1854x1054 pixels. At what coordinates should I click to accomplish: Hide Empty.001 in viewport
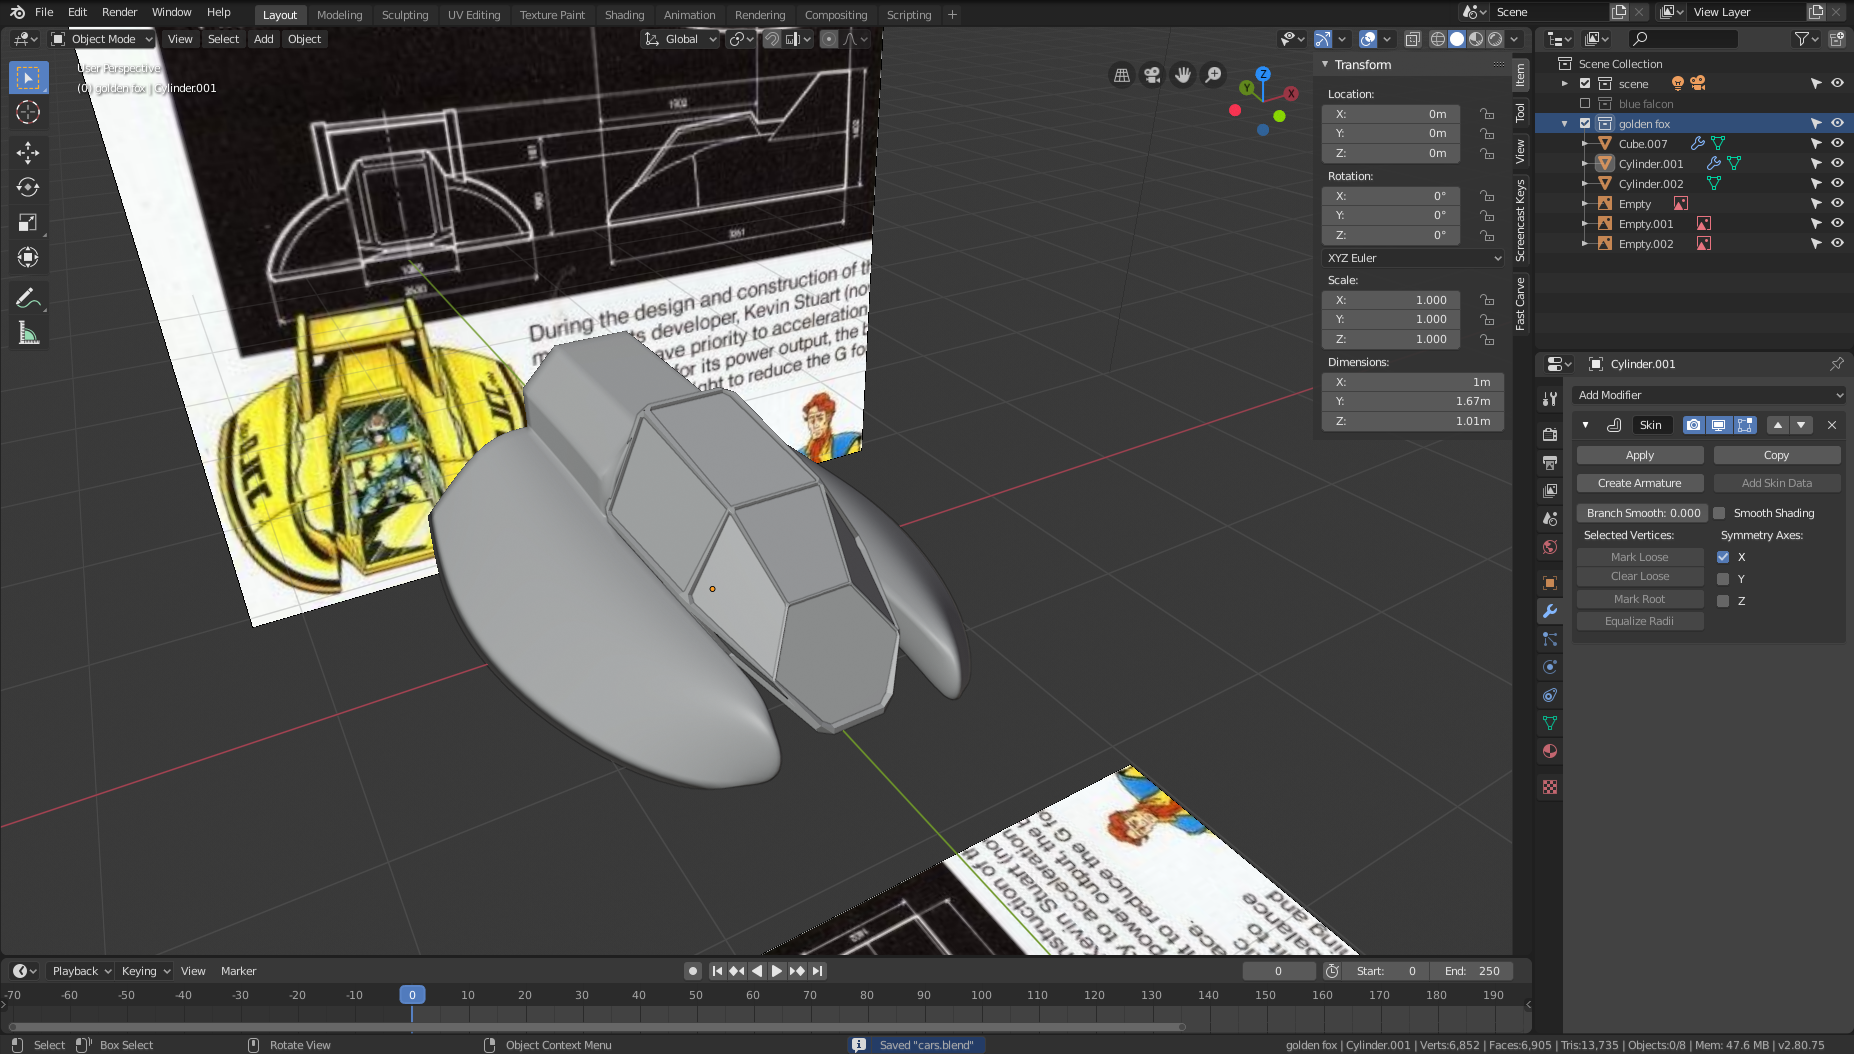pos(1837,223)
